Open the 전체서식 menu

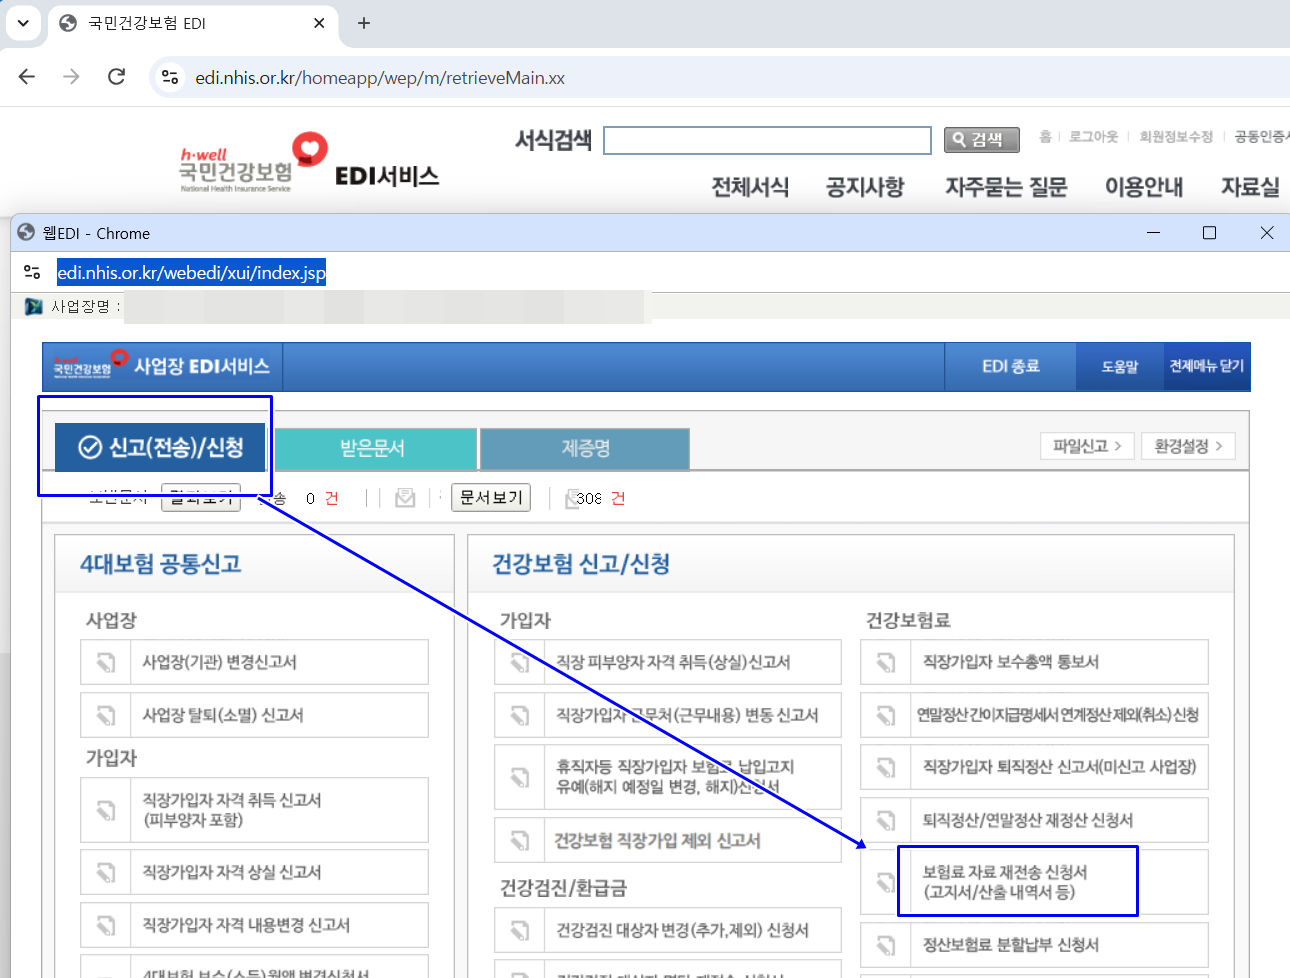tap(750, 187)
